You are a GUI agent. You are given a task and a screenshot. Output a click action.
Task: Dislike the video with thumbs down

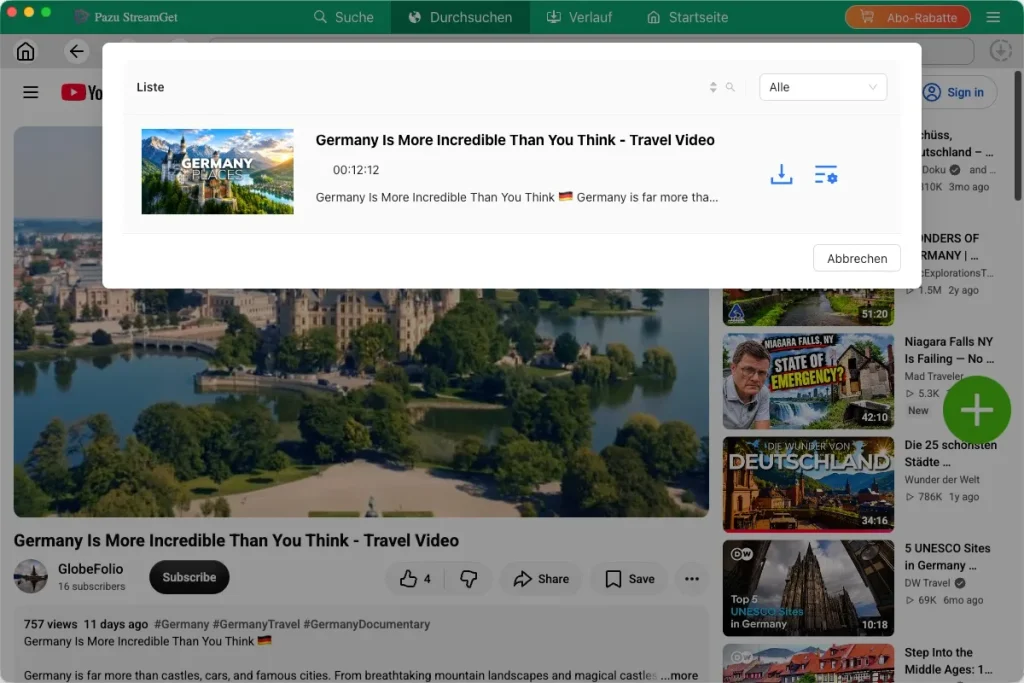pos(469,579)
